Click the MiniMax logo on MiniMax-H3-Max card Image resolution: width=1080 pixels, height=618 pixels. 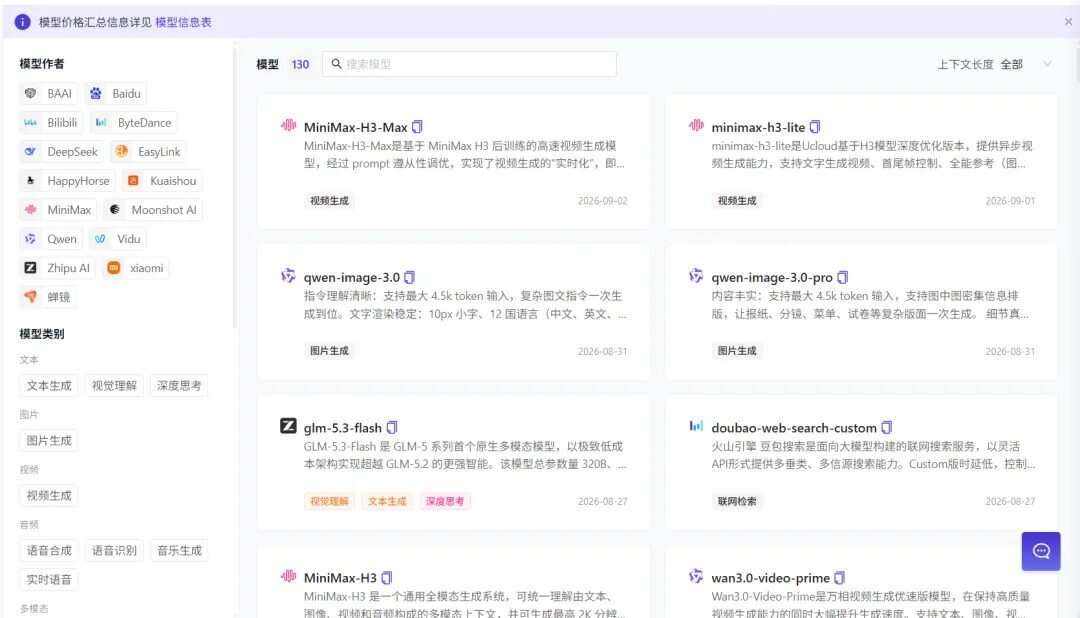point(288,125)
